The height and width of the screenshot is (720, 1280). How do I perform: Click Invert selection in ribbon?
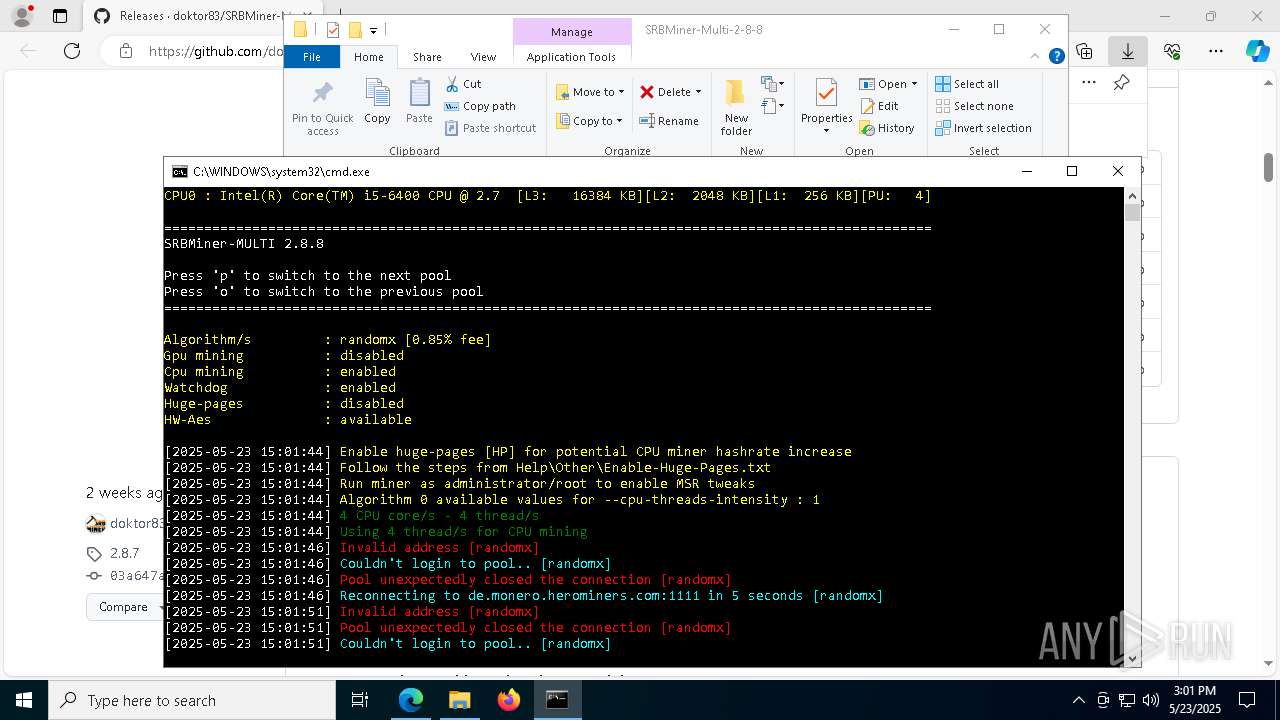click(x=984, y=128)
